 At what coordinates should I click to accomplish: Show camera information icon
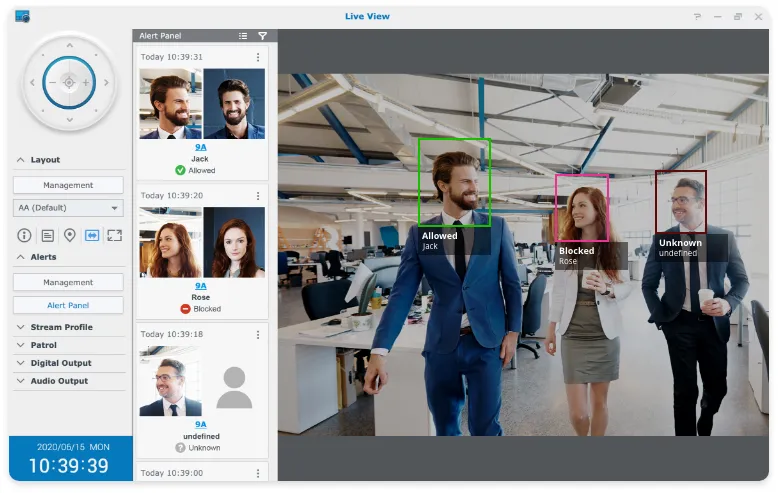coord(25,236)
